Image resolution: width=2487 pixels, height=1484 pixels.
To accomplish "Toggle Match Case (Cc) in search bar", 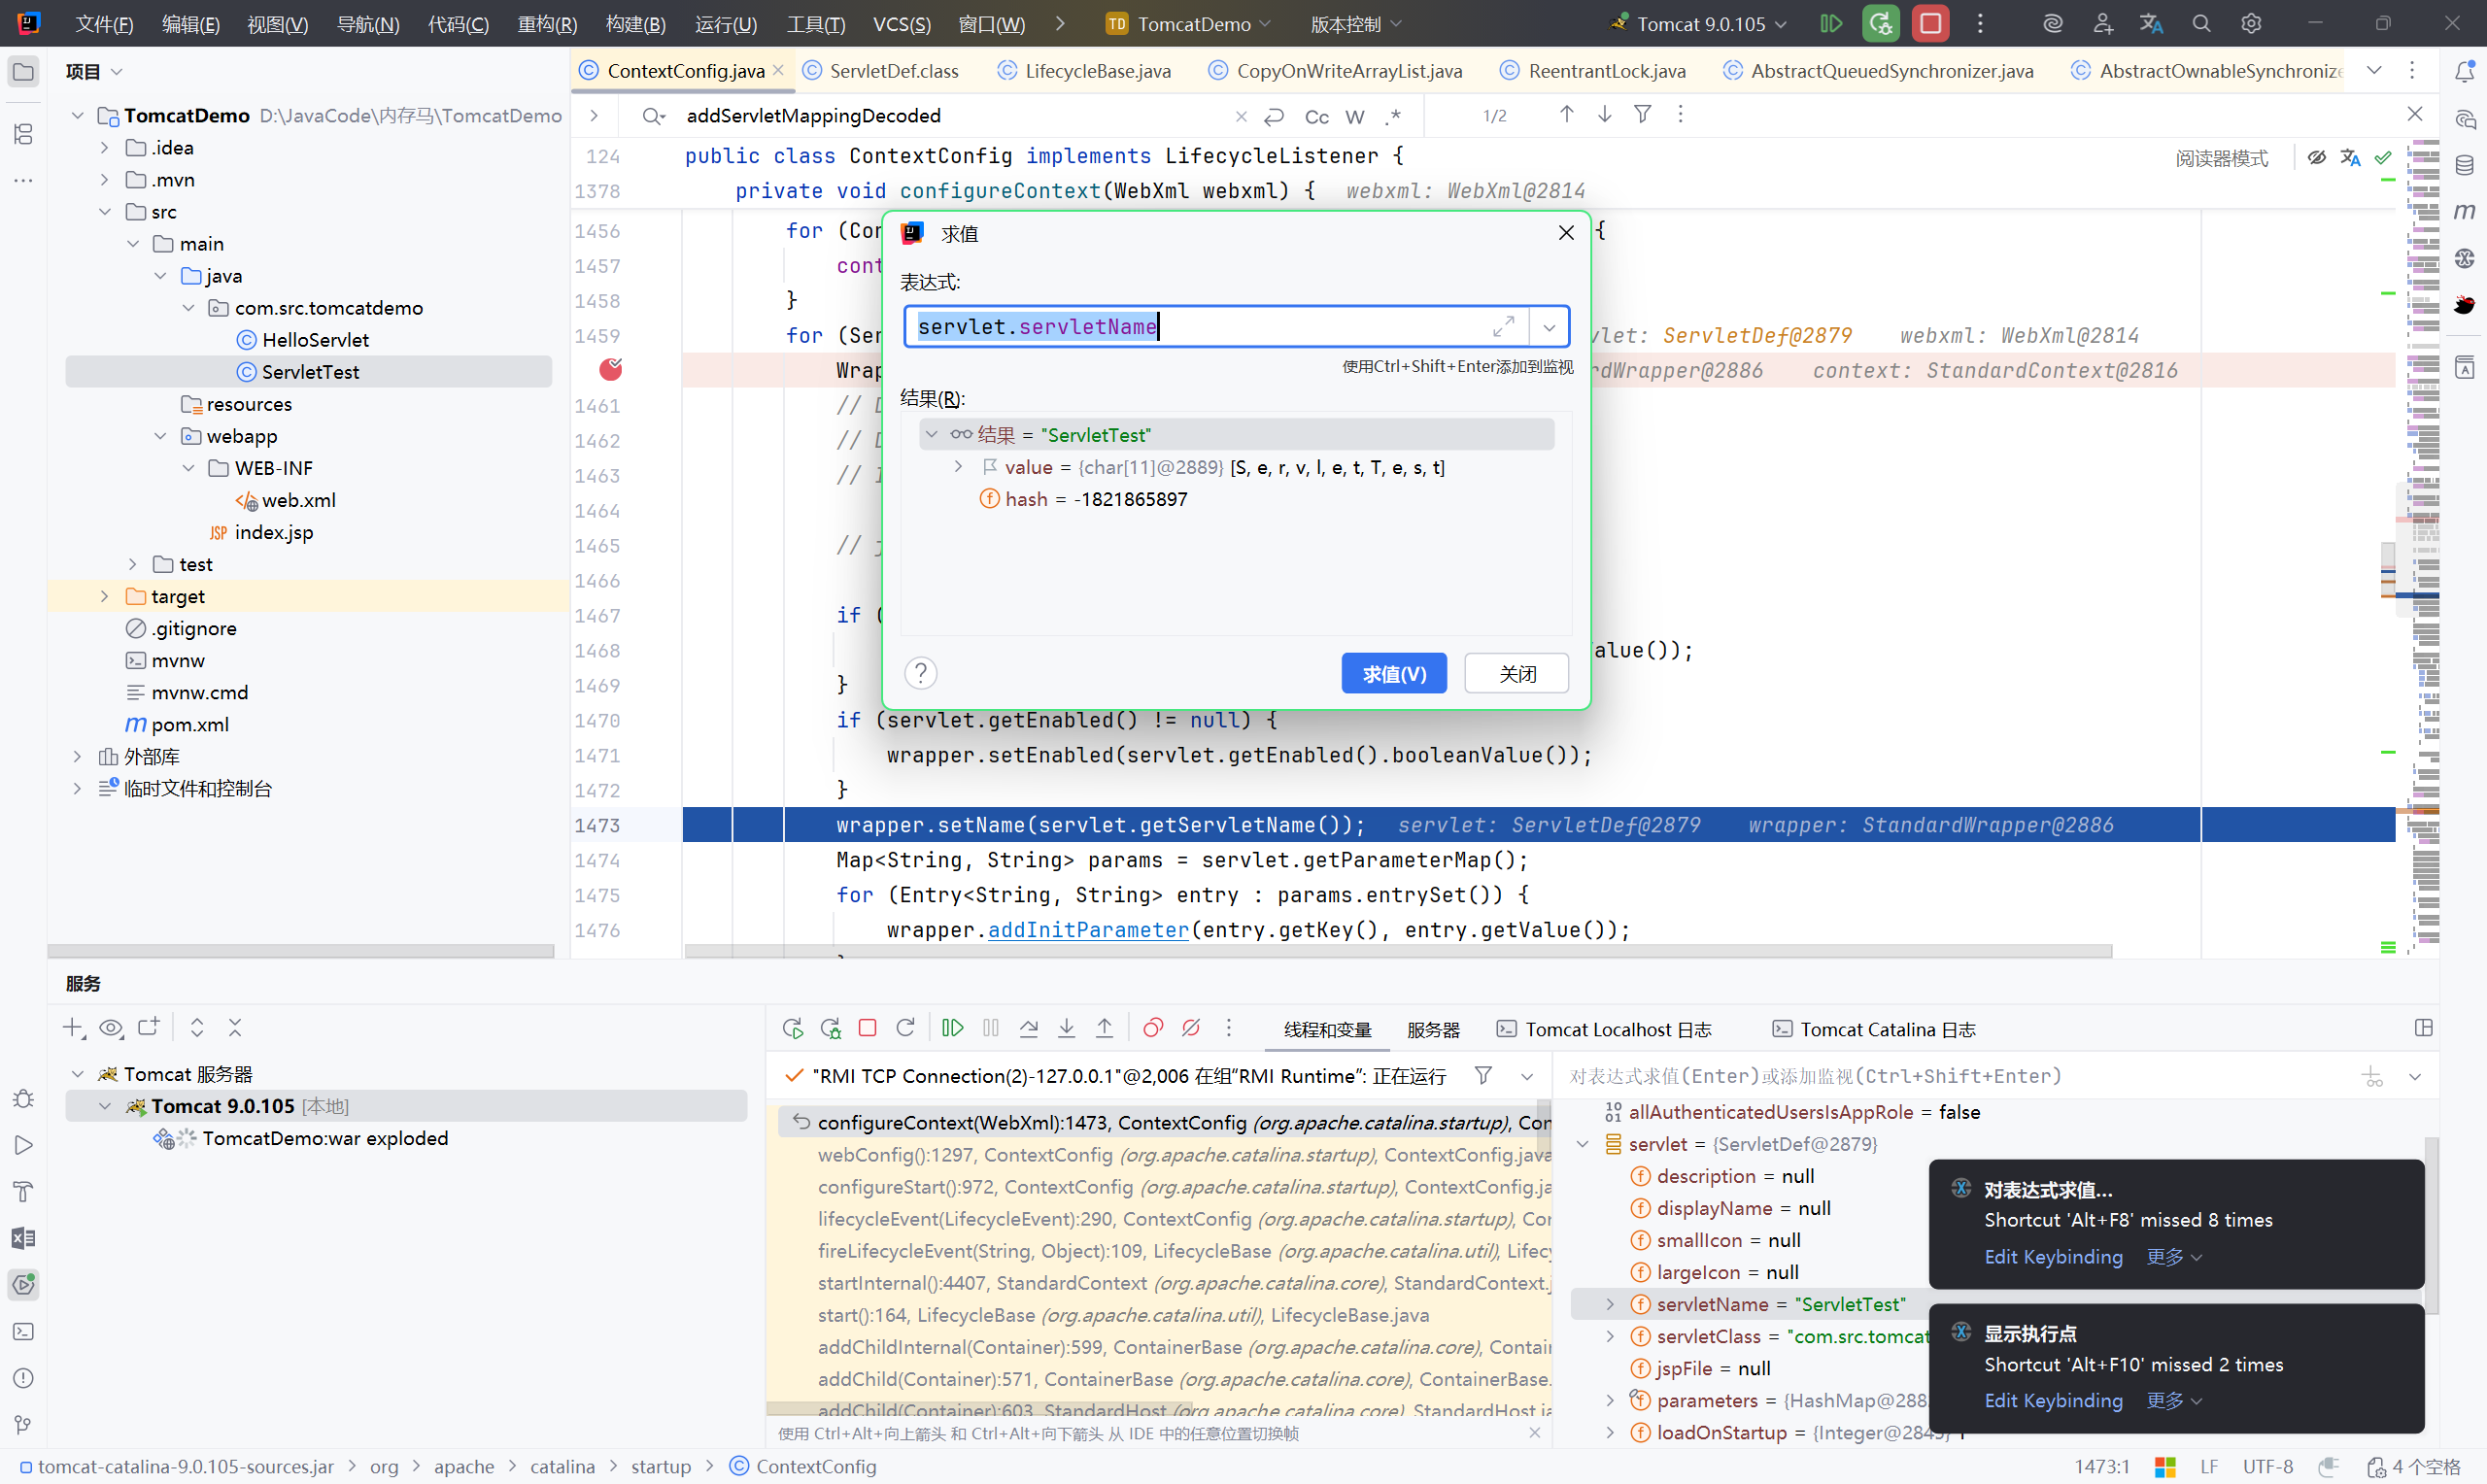I will [x=1316, y=116].
